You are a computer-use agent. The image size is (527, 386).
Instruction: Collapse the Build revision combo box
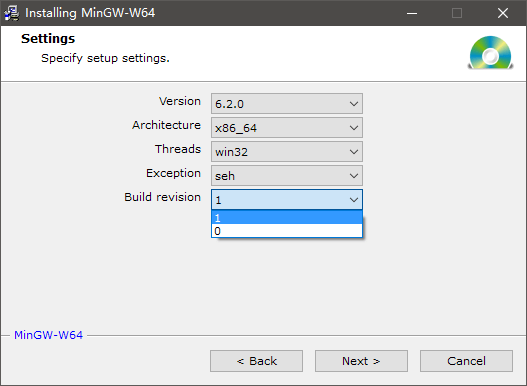click(287, 199)
